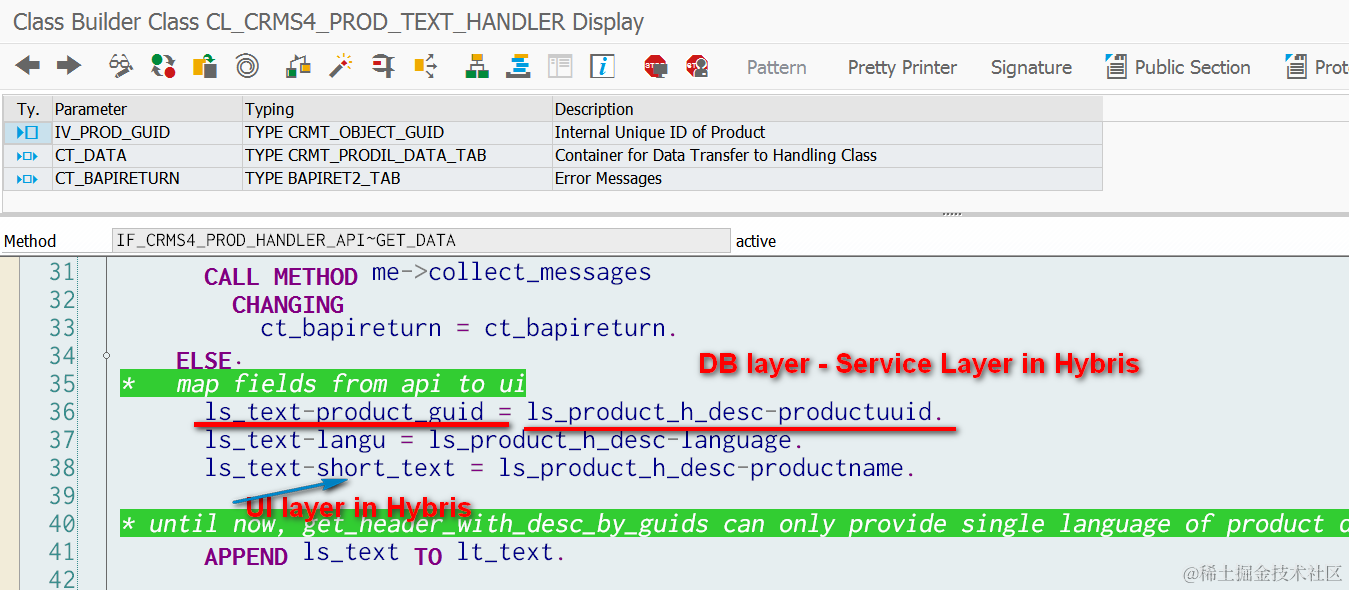This screenshot has width=1349, height=590.
Task: Click the Ty. column header
Action: (28, 109)
